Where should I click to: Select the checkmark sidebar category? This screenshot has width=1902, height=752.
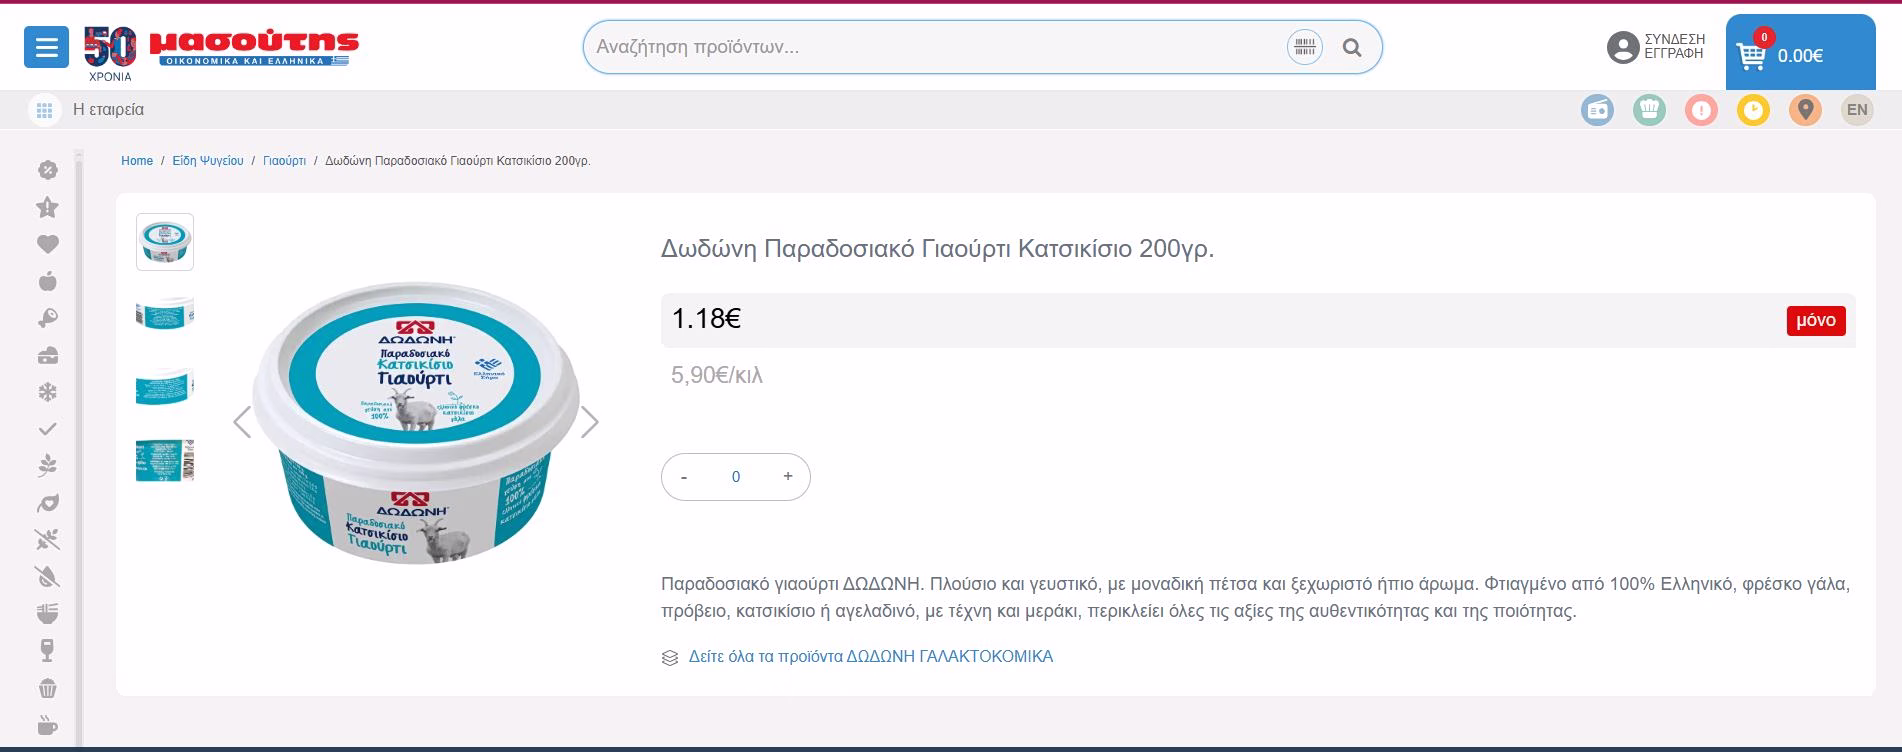tap(48, 429)
